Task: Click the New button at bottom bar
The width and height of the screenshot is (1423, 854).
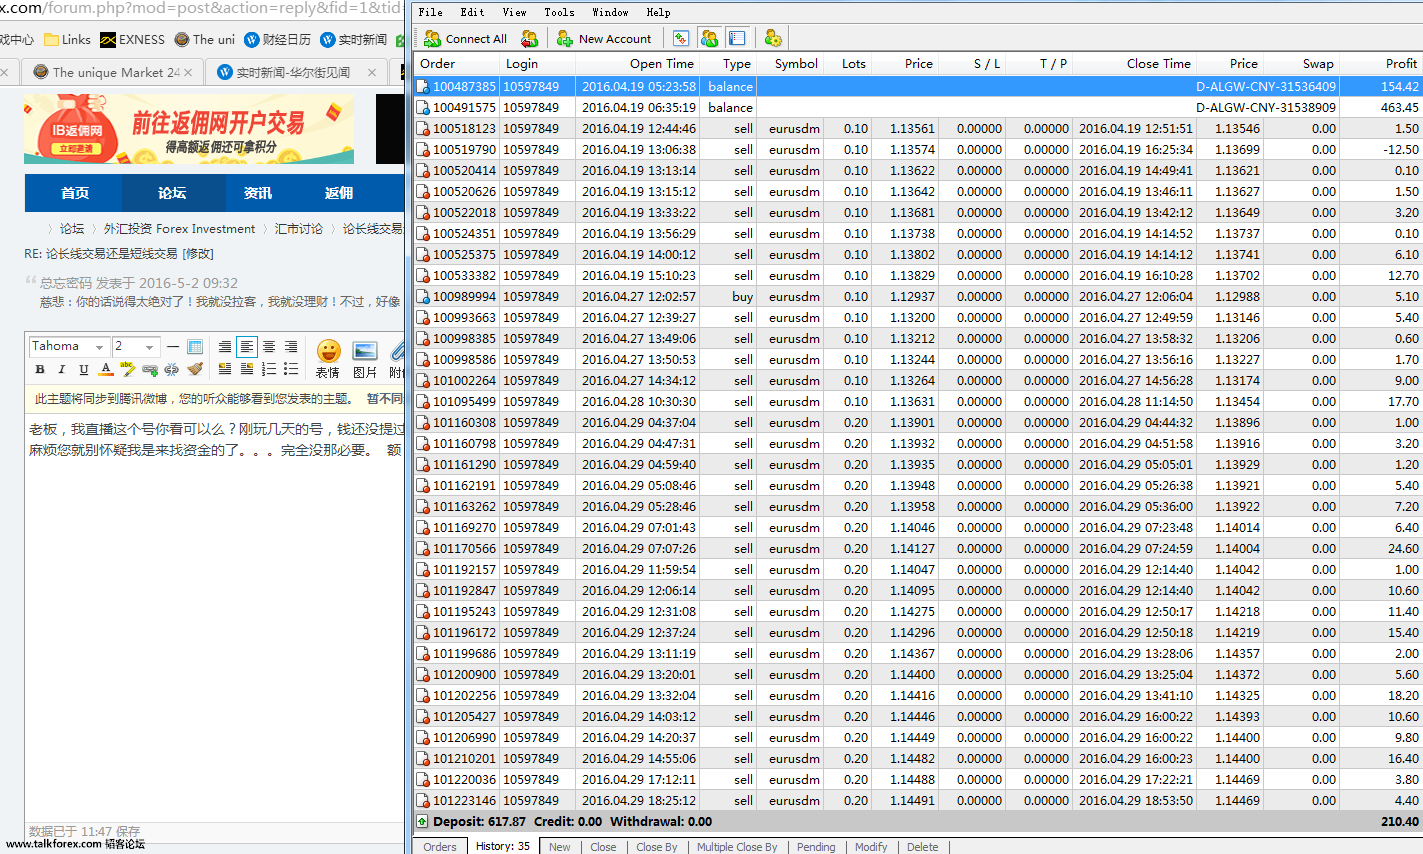Action: 559,846
